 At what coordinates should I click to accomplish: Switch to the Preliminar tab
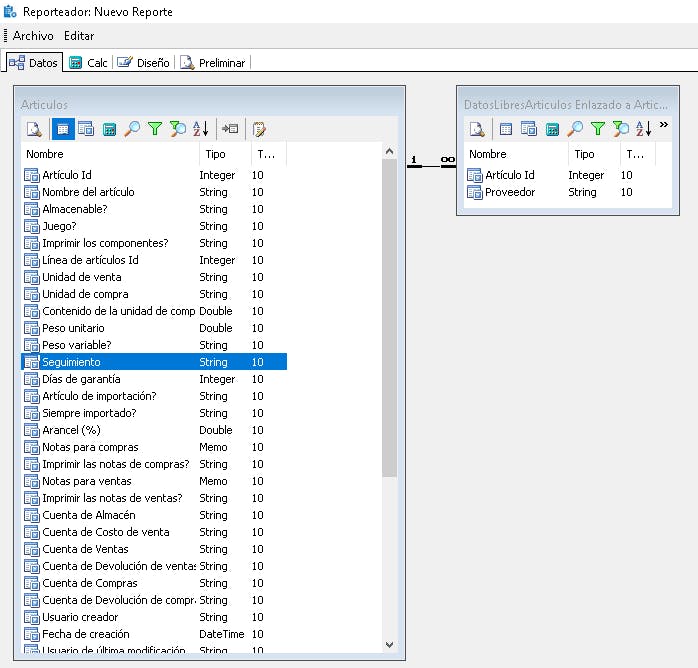[213, 63]
